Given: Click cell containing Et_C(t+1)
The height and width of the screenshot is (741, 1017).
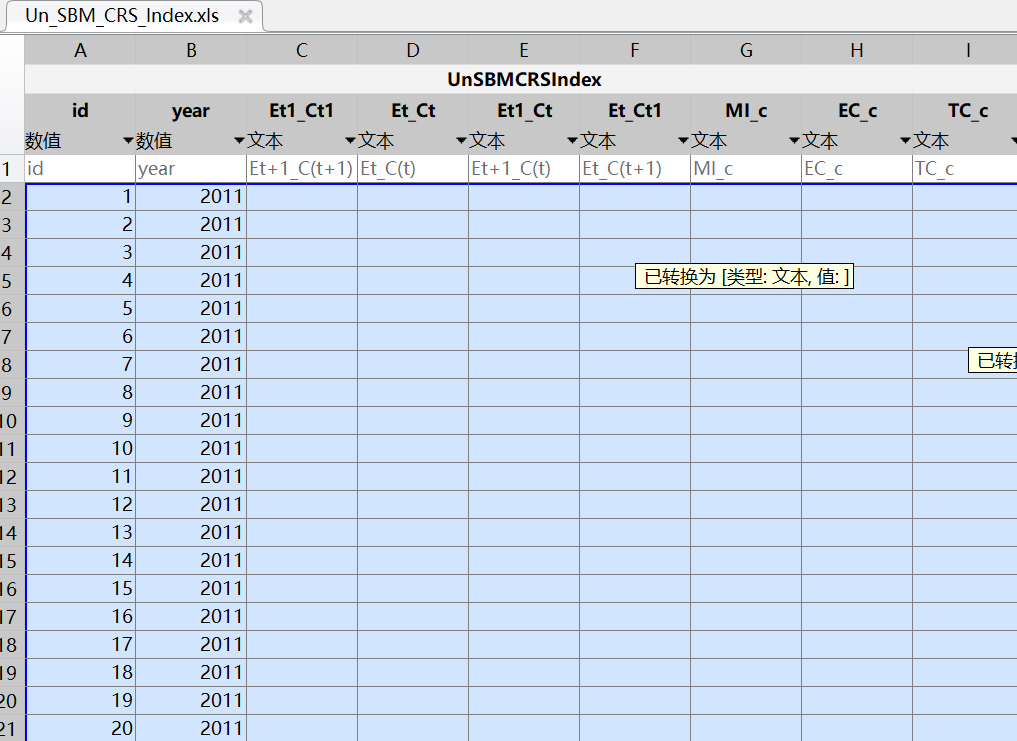Looking at the screenshot, I should pos(635,169).
